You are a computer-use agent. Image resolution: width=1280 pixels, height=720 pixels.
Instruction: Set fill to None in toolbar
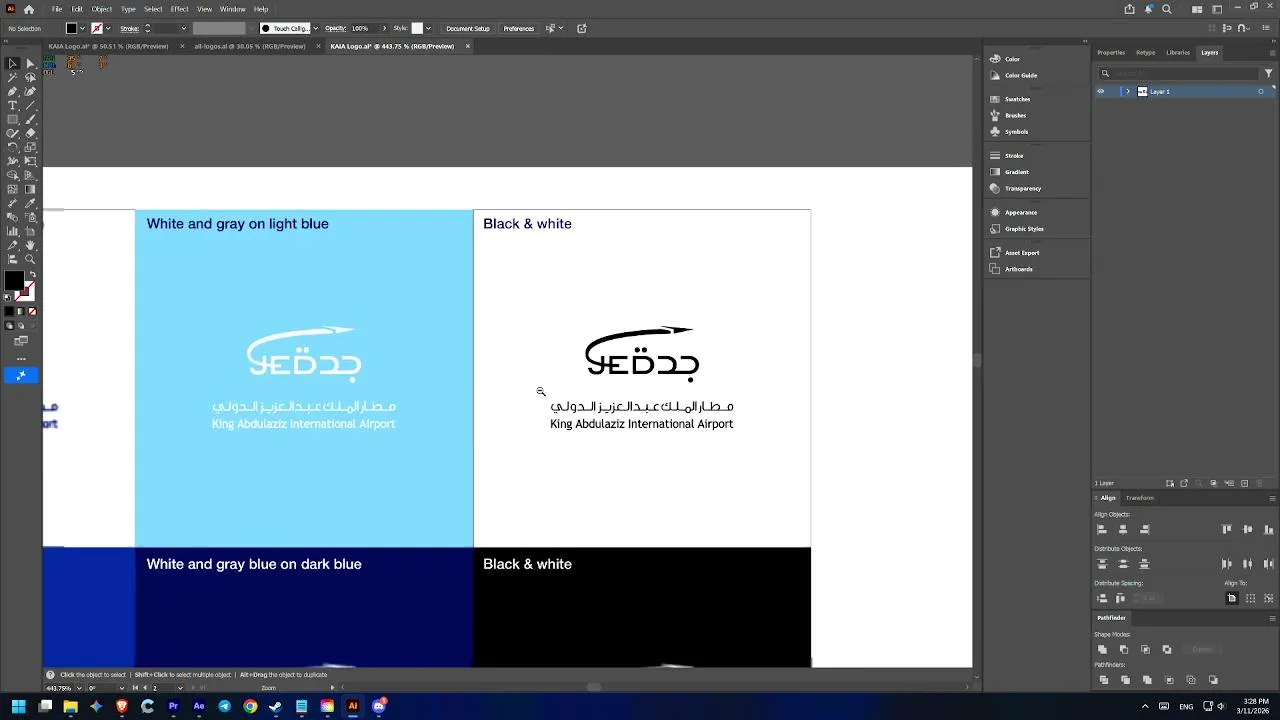[32, 311]
